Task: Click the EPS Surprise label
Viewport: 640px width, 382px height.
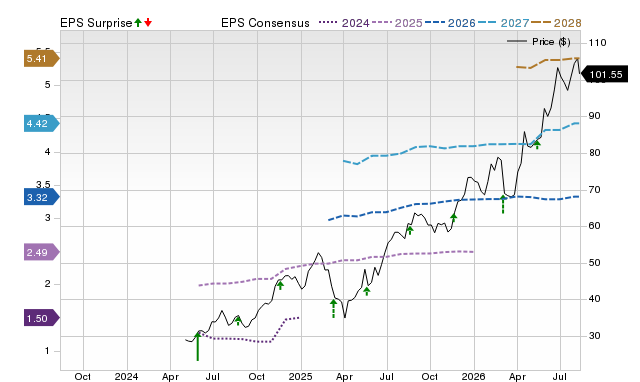Action: tap(96, 23)
